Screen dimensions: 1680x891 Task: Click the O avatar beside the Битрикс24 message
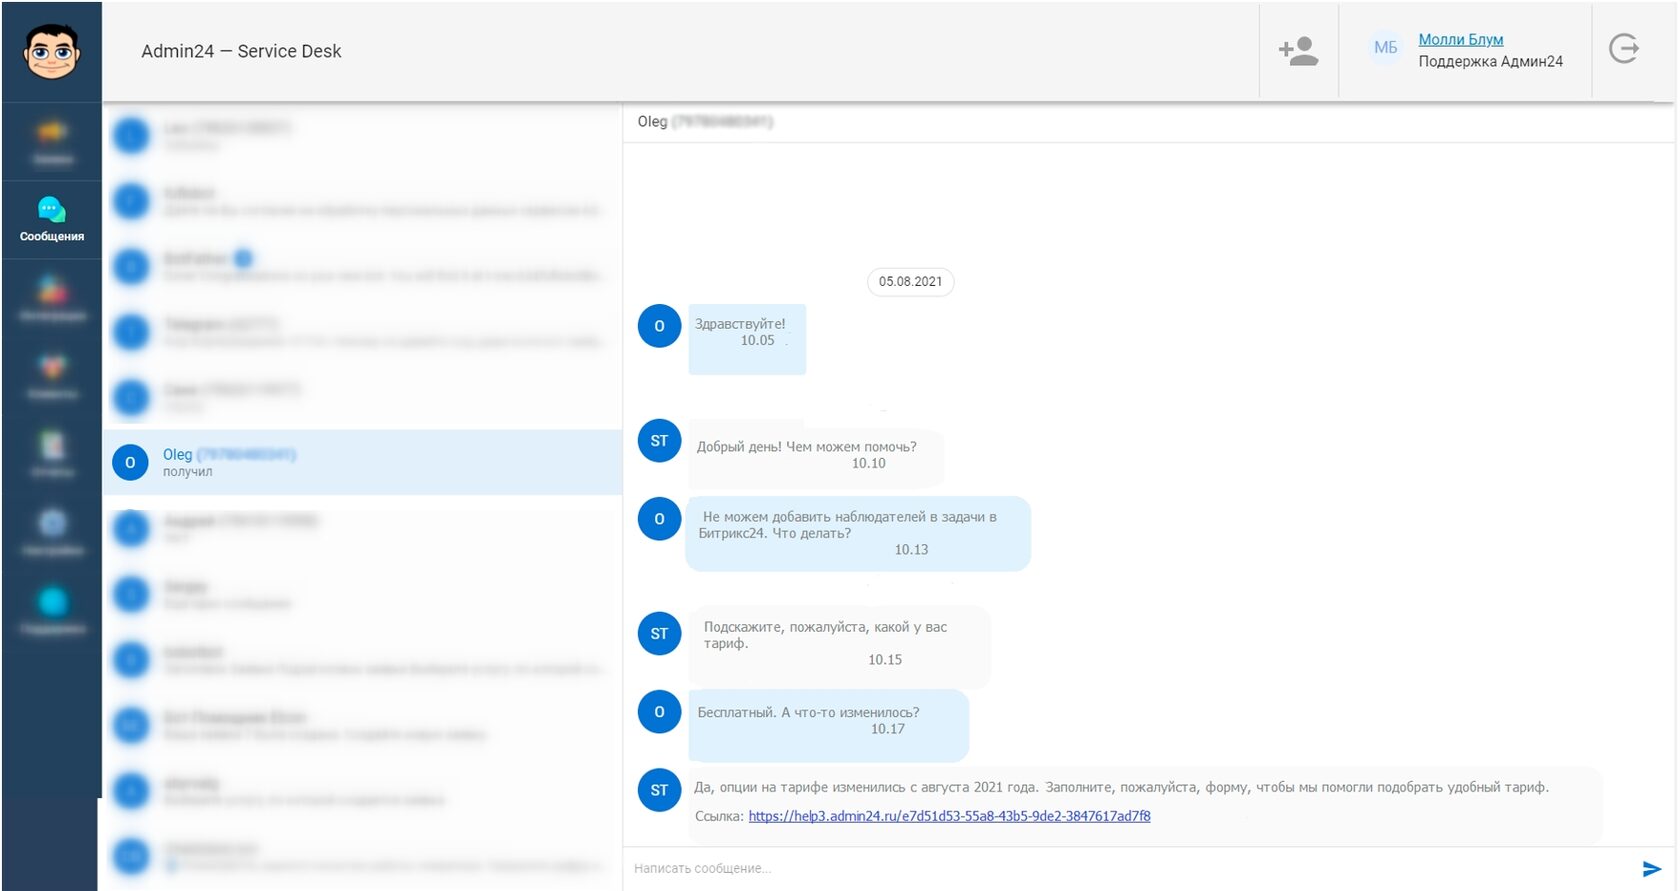(x=659, y=519)
